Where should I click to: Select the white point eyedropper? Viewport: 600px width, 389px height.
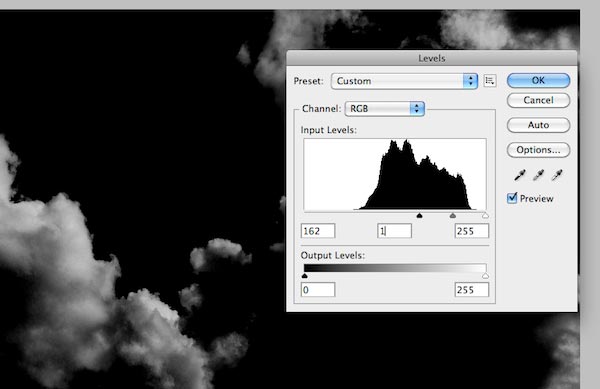[x=557, y=175]
